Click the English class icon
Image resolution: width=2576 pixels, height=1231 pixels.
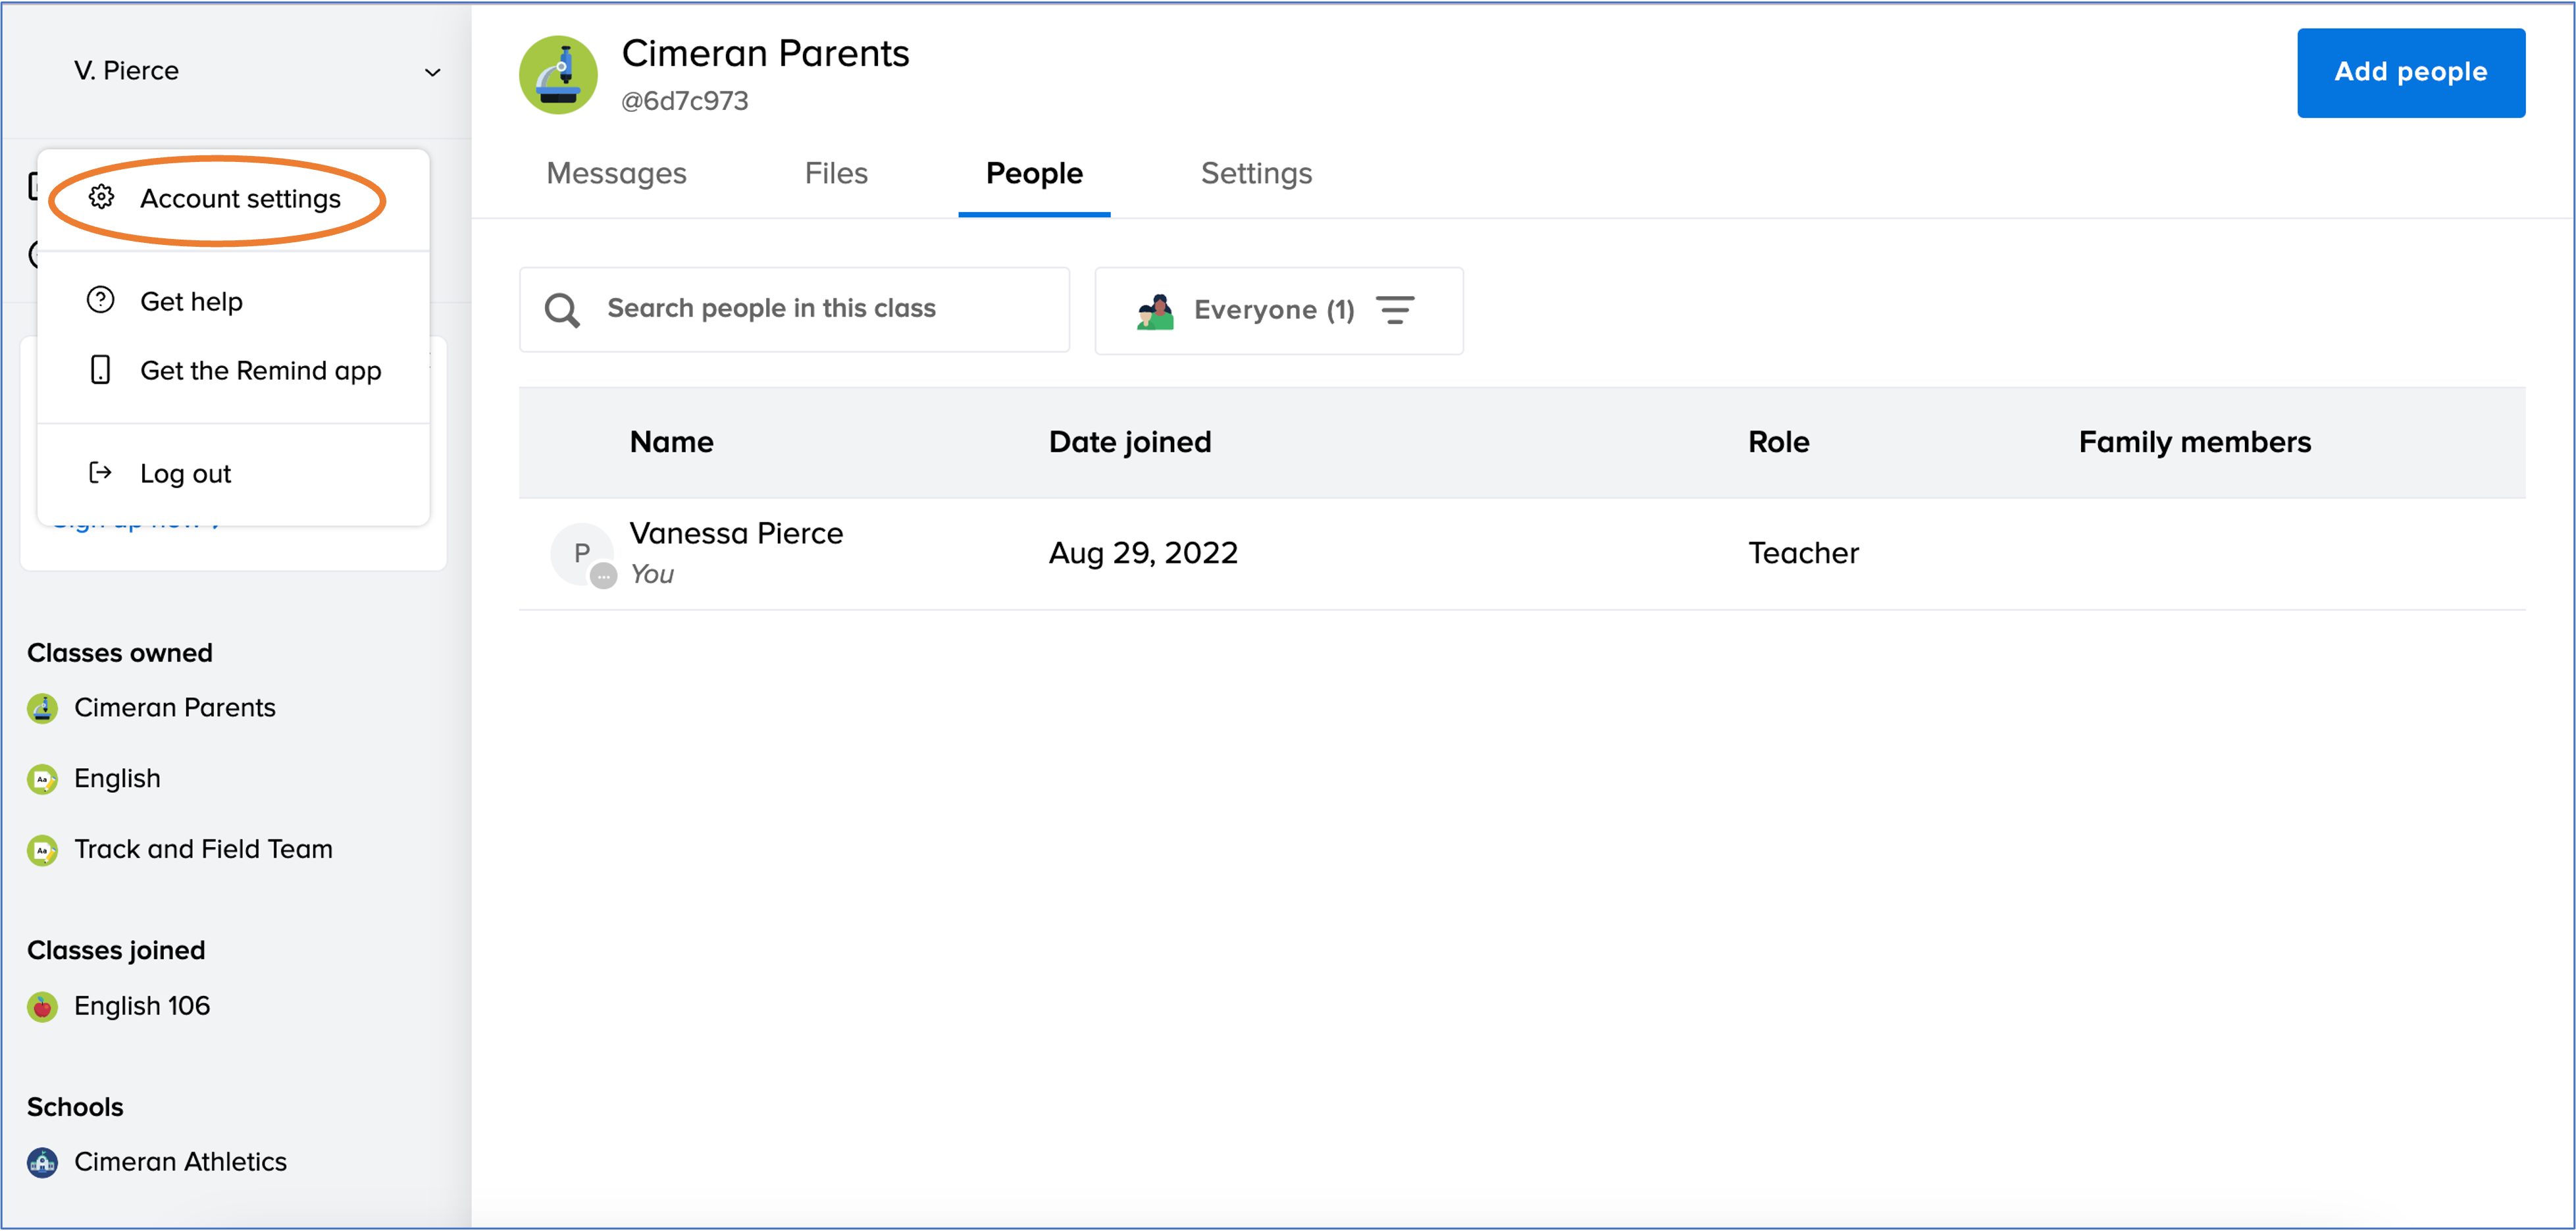(x=42, y=779)
